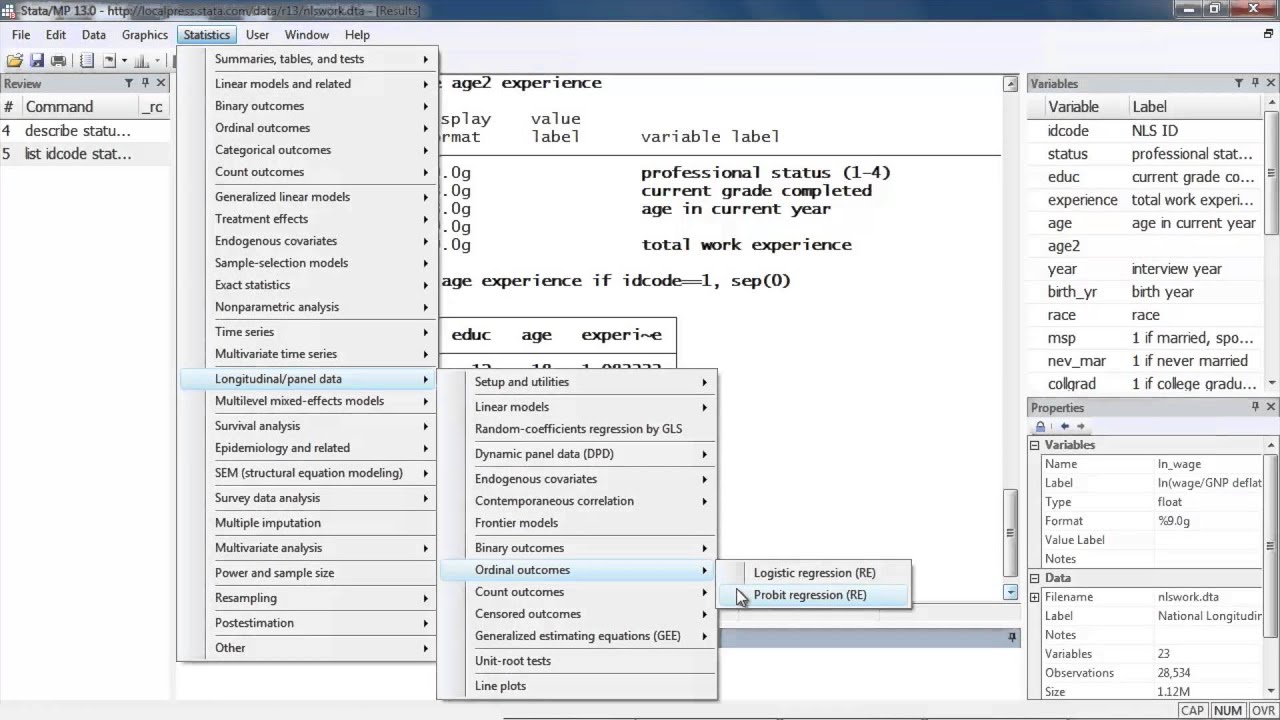Filter commands in the Review panel
Image resolution: width=1280 pixels, height=720 pixels.
click(129, 84)
